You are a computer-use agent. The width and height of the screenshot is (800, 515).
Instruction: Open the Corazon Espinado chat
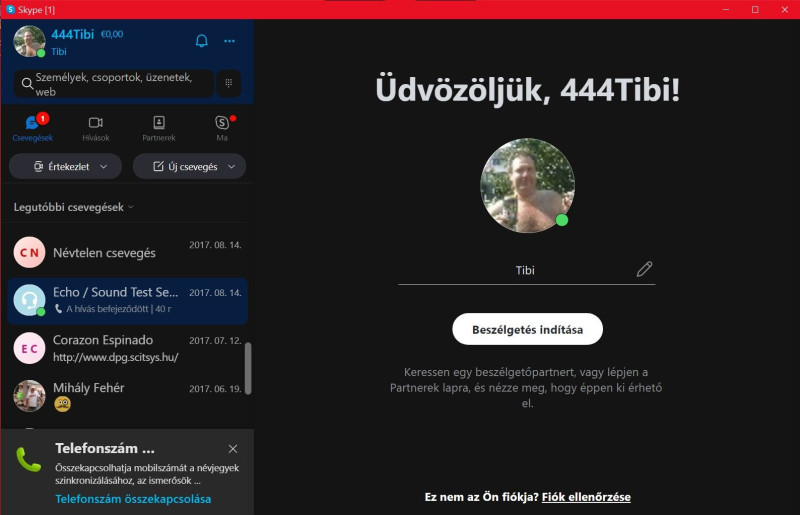pos(128,348)
